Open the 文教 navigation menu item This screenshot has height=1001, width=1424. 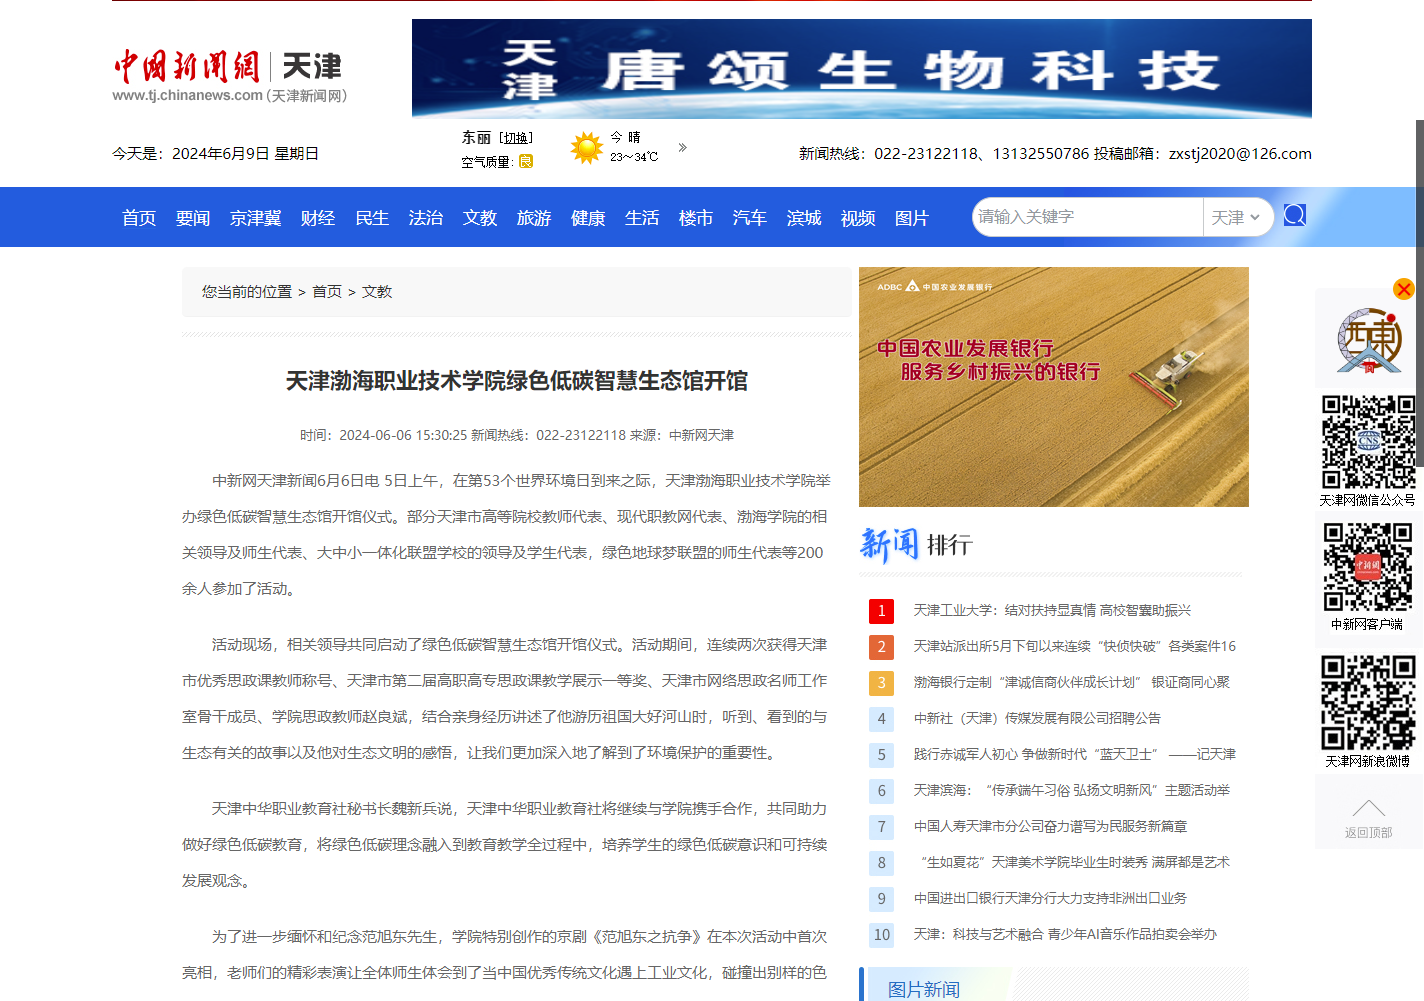click(479, 218)
